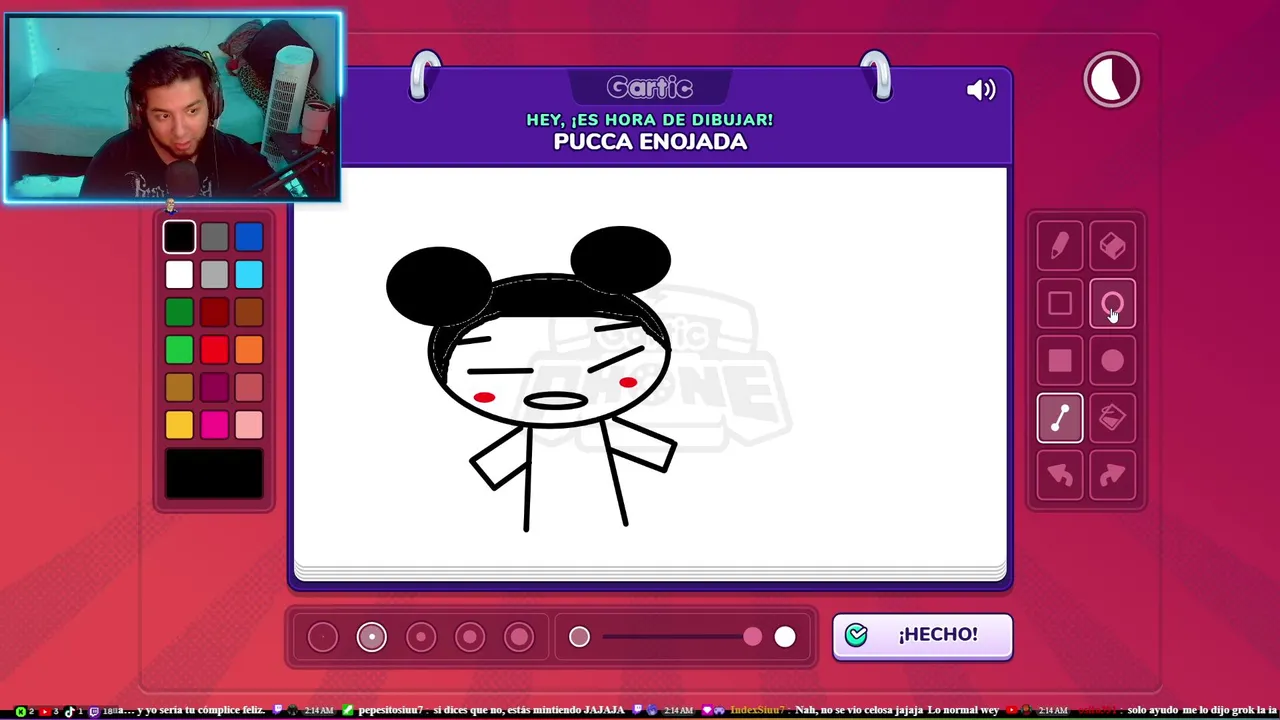1280x720 pixels.
Task: Pick the filled circle shape tool
Action: (1113, 361)
